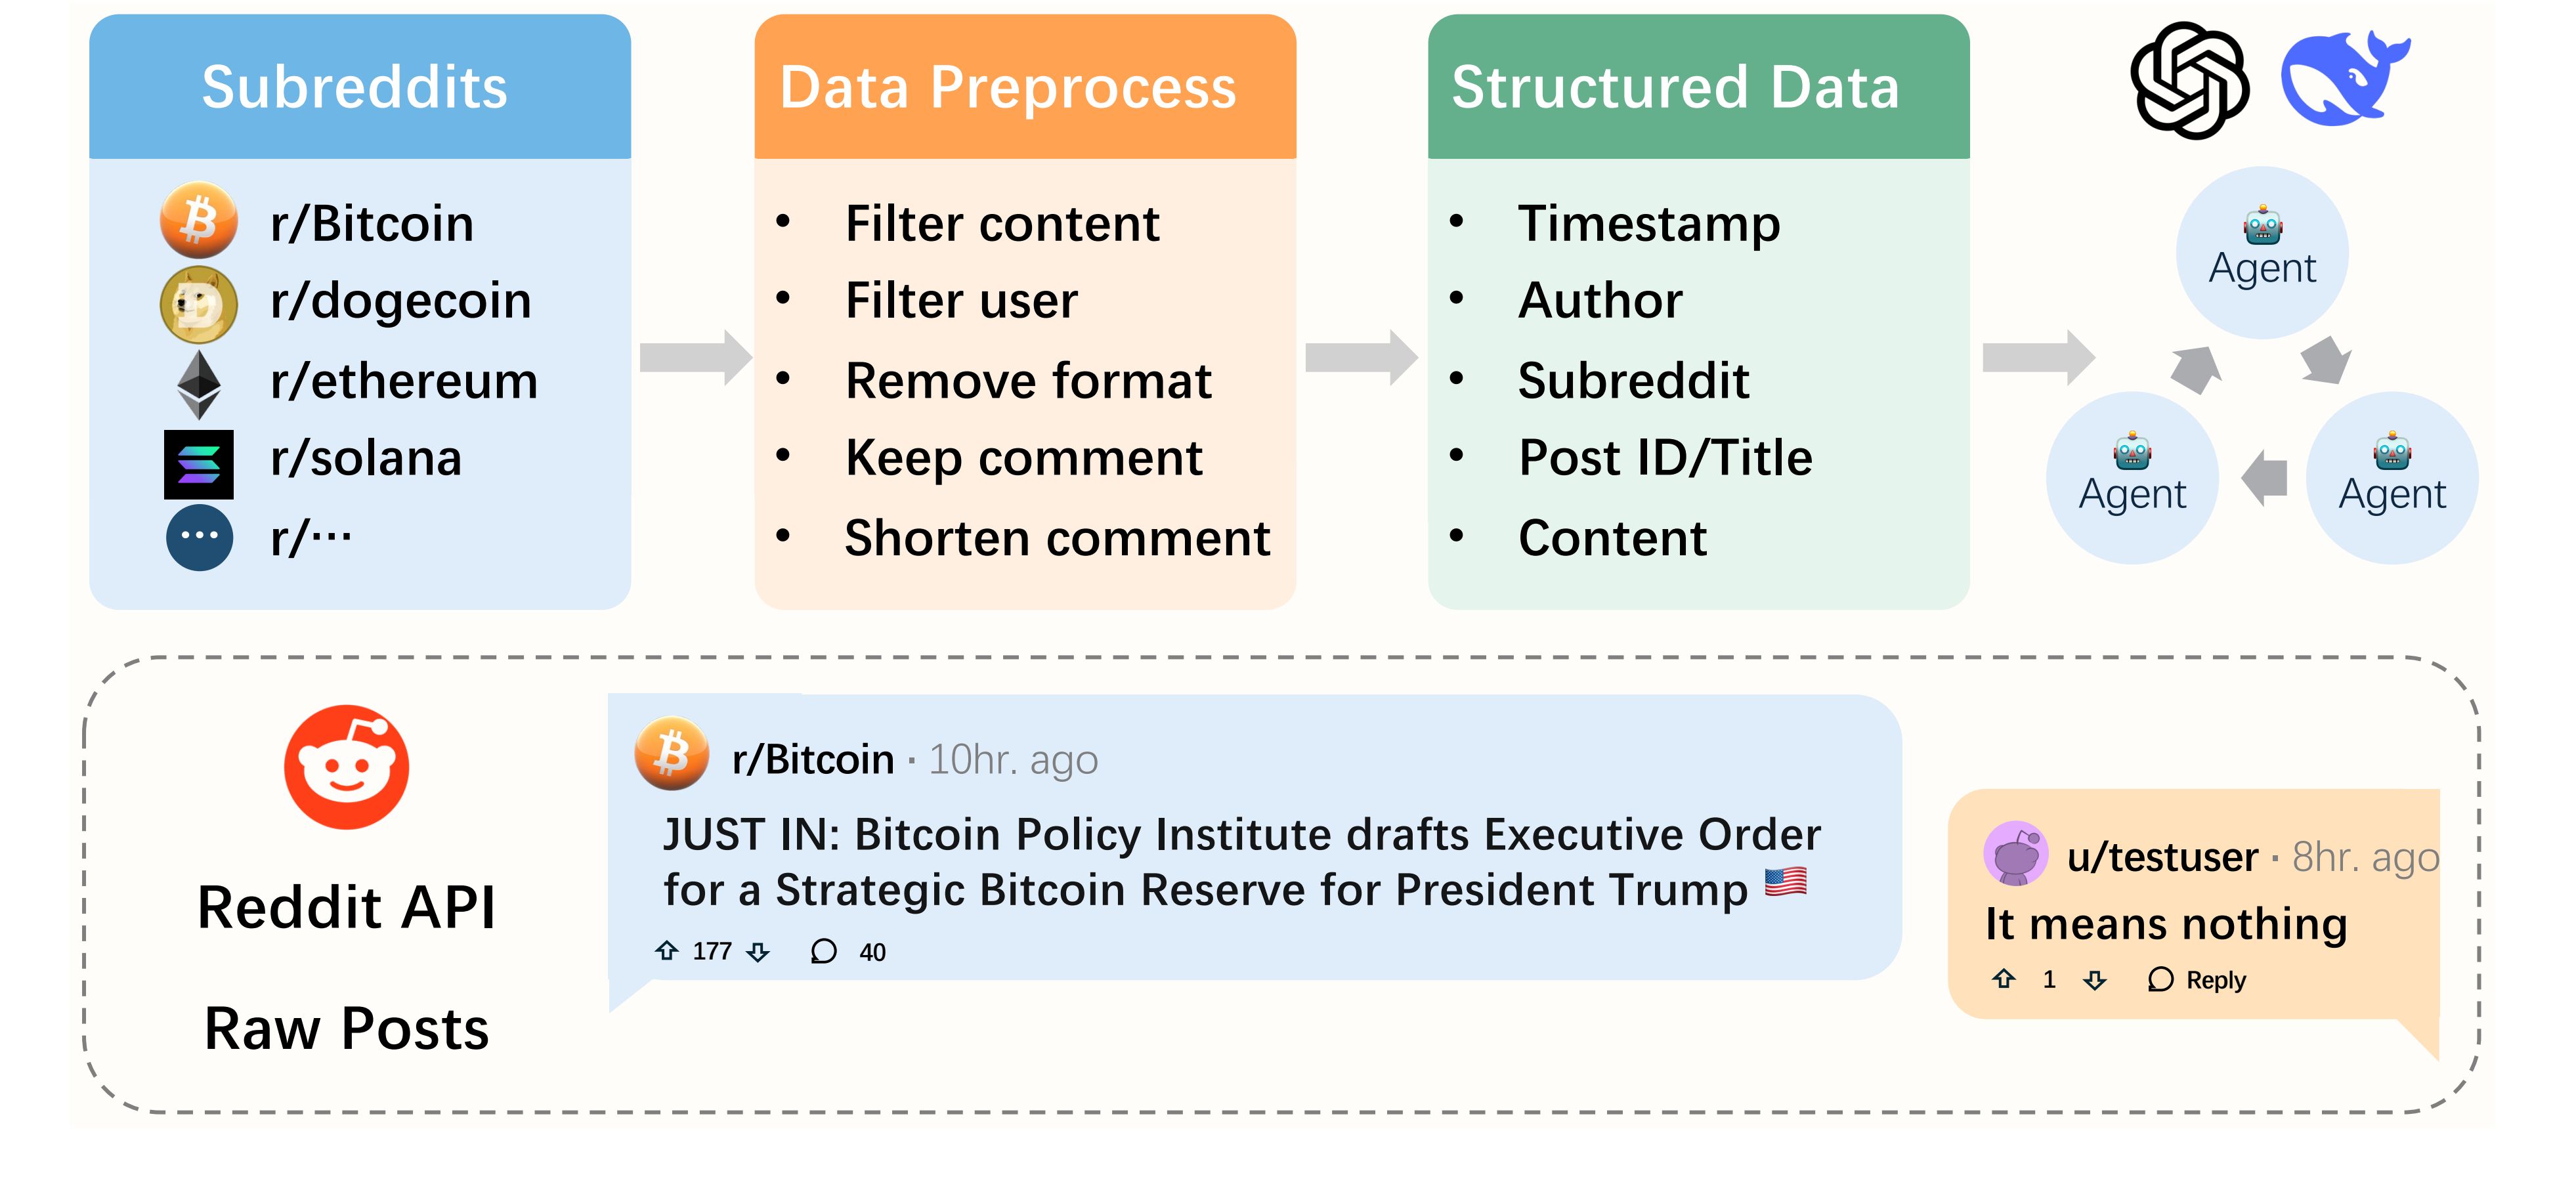Viewport: 2576px width, 1192px height.
Task: Open the u/testuser profile link
Action: tap(2162, 857)
